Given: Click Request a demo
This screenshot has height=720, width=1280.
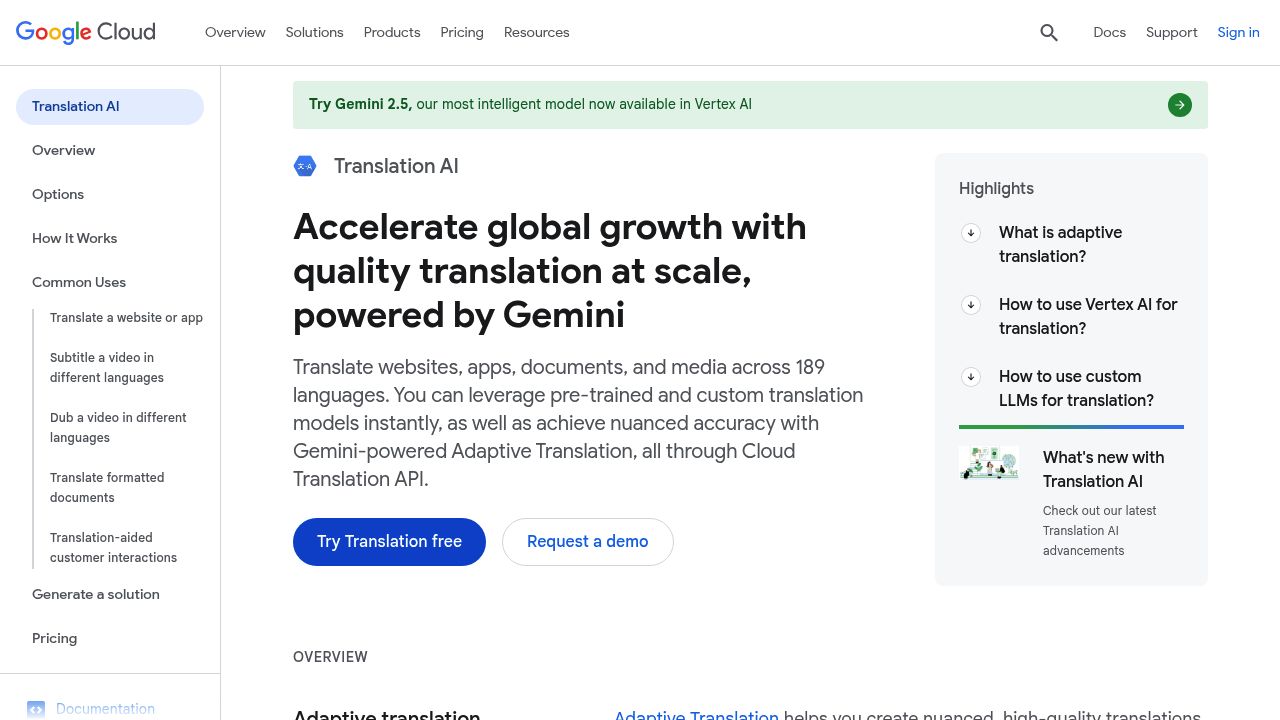Looking at the screenshot, I should point(587,541).
